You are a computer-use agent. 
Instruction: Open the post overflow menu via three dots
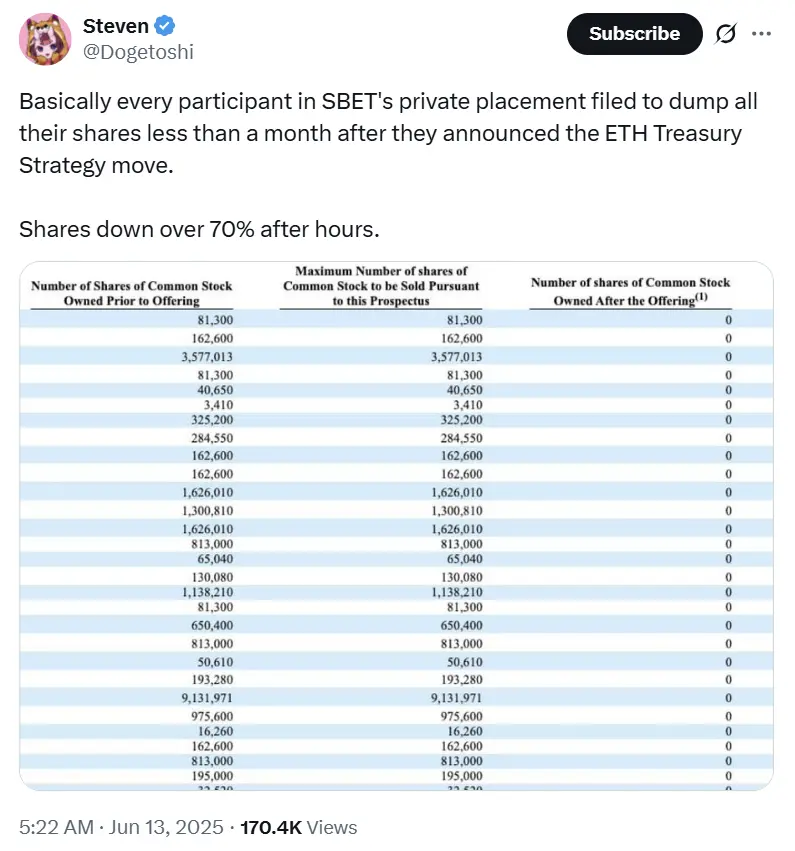pyautogui.click(x=762, y=33)
